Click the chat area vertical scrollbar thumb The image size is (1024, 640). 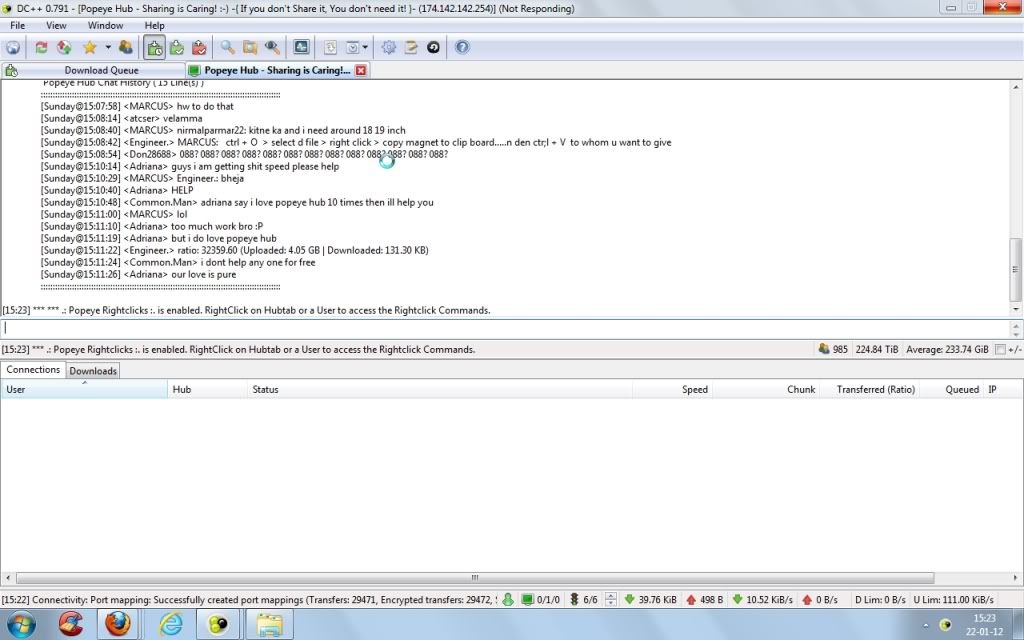tap(1016, 269)
